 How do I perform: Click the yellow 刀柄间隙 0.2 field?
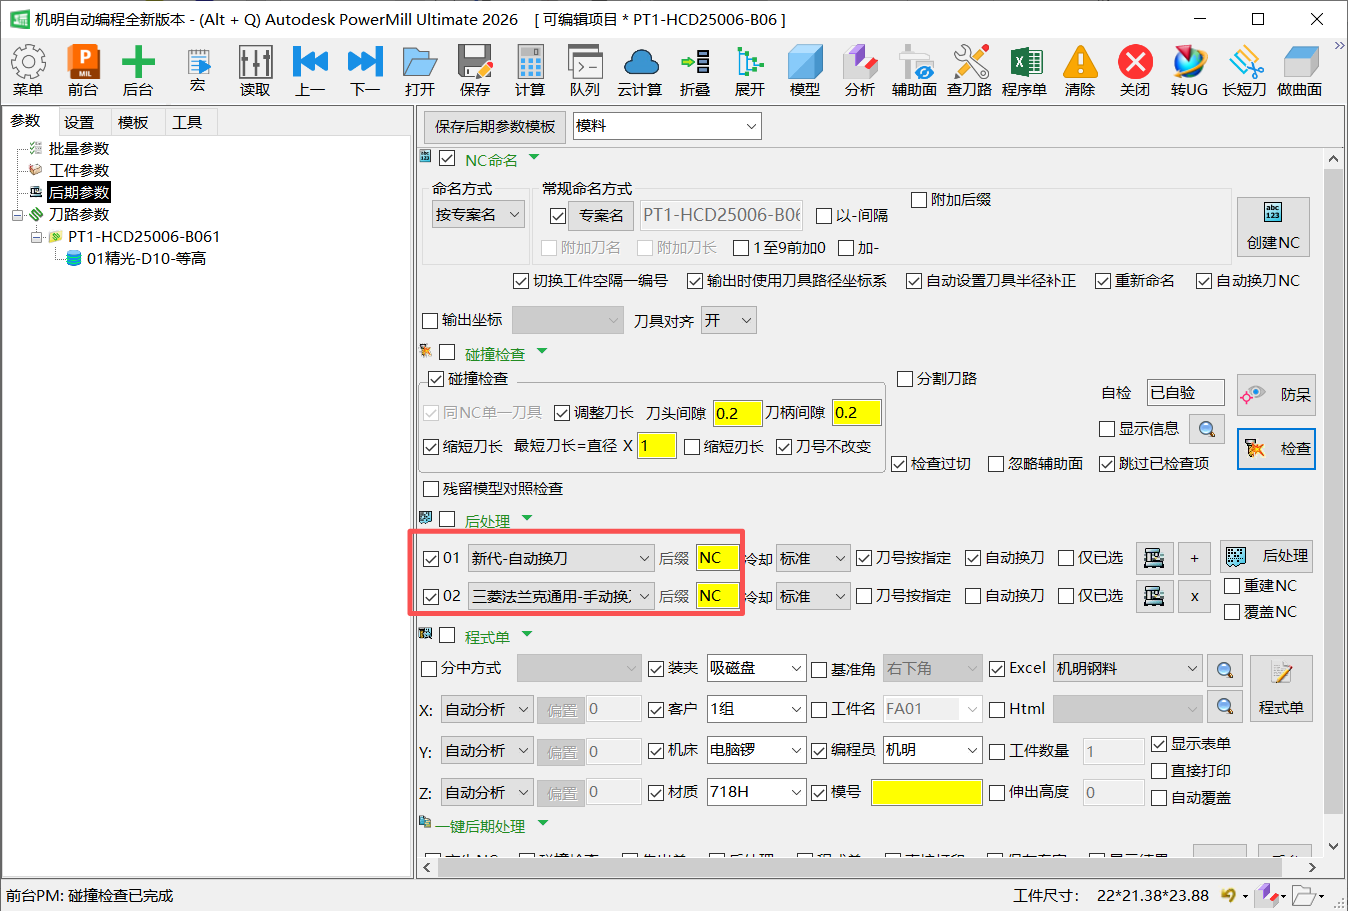[857, 413]
